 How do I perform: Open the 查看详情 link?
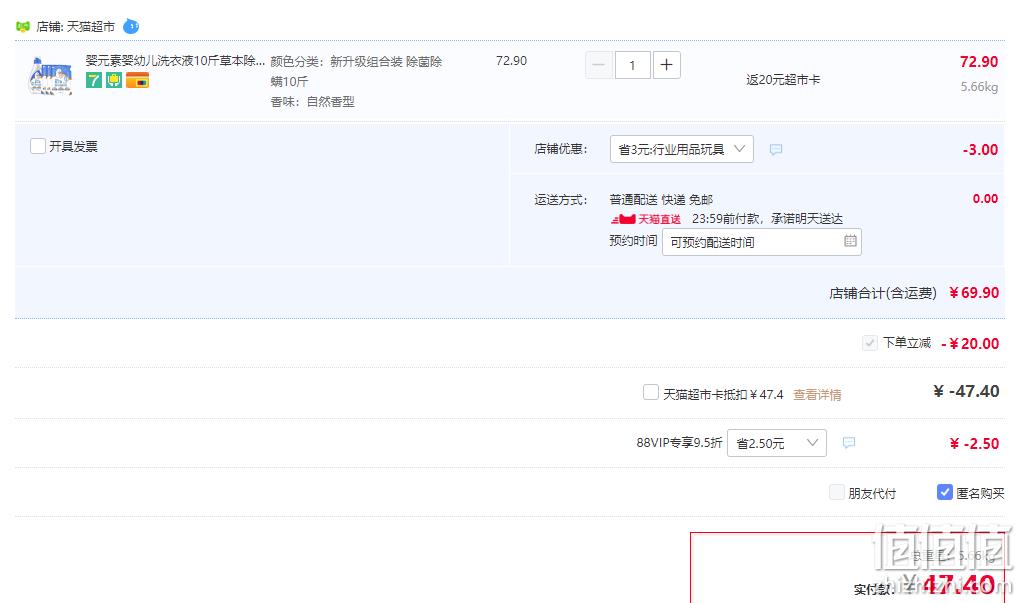817,394
